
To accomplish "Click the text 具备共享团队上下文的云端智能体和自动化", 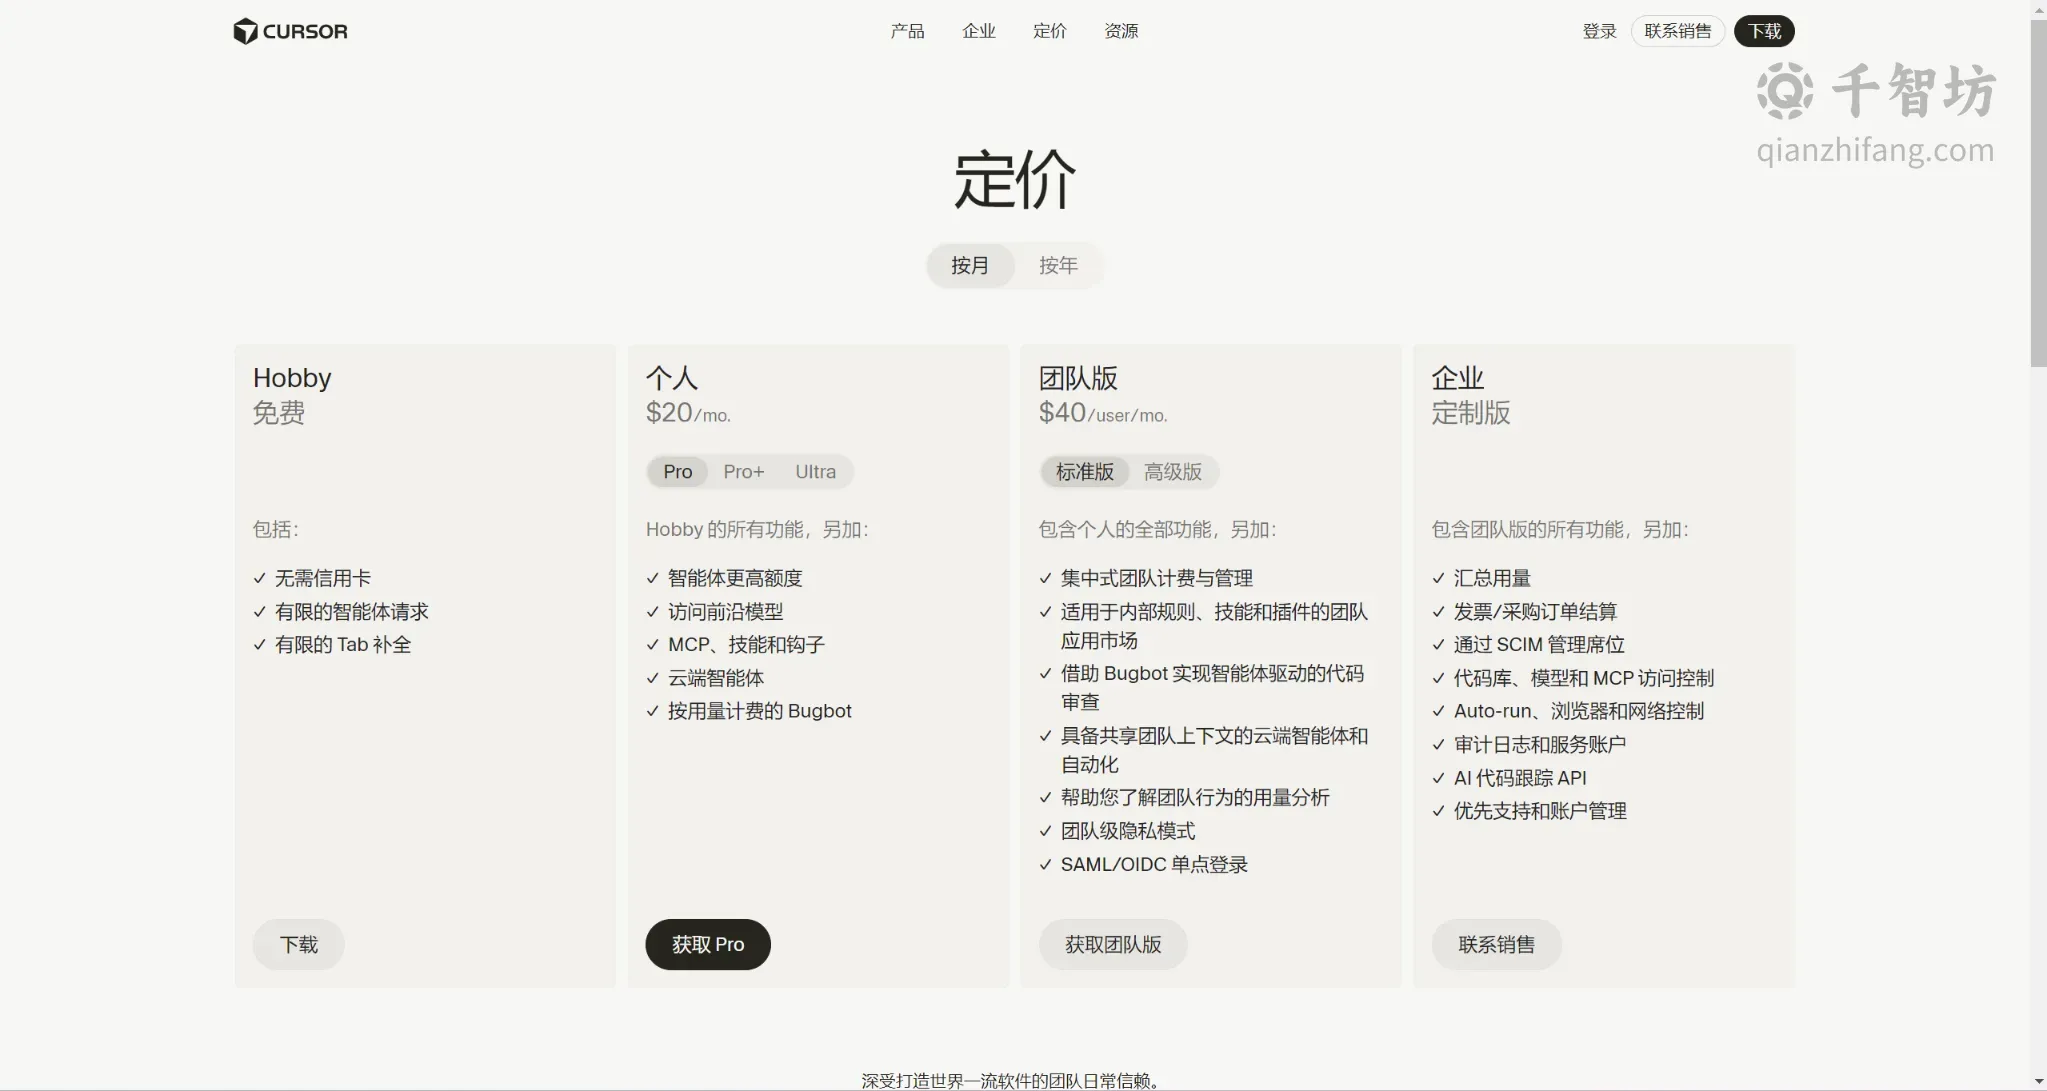I will [1214, 750].
